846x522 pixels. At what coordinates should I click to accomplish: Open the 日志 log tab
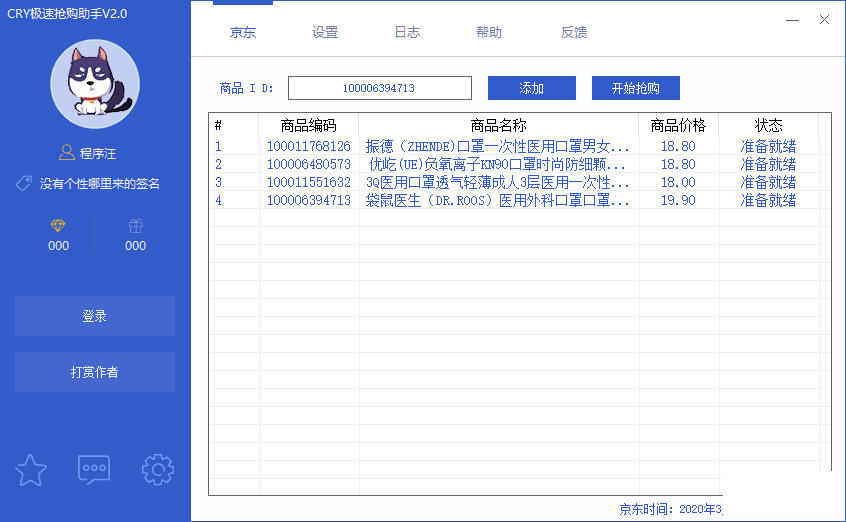407,32
